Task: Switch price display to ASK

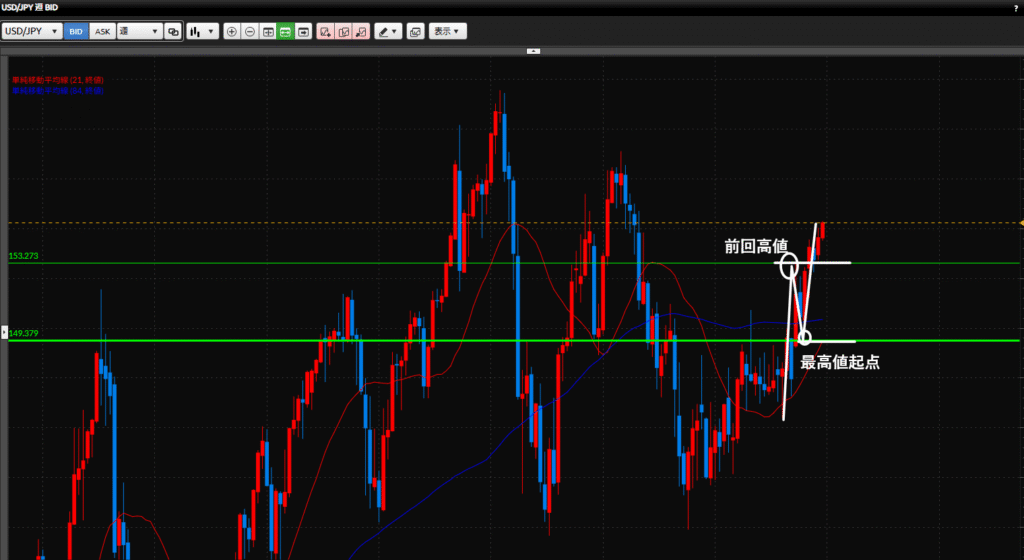Action: pyautogui.click(x=102, y=31)
